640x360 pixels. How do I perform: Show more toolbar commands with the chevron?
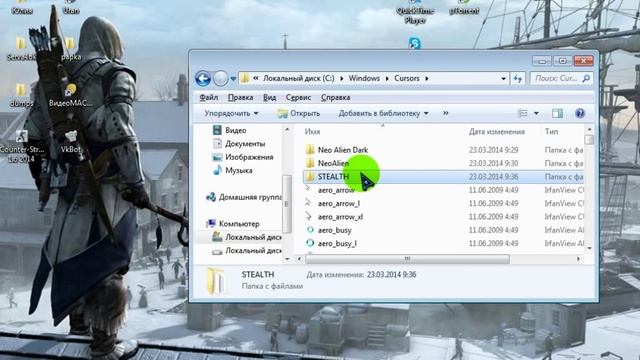coord(446,113)
